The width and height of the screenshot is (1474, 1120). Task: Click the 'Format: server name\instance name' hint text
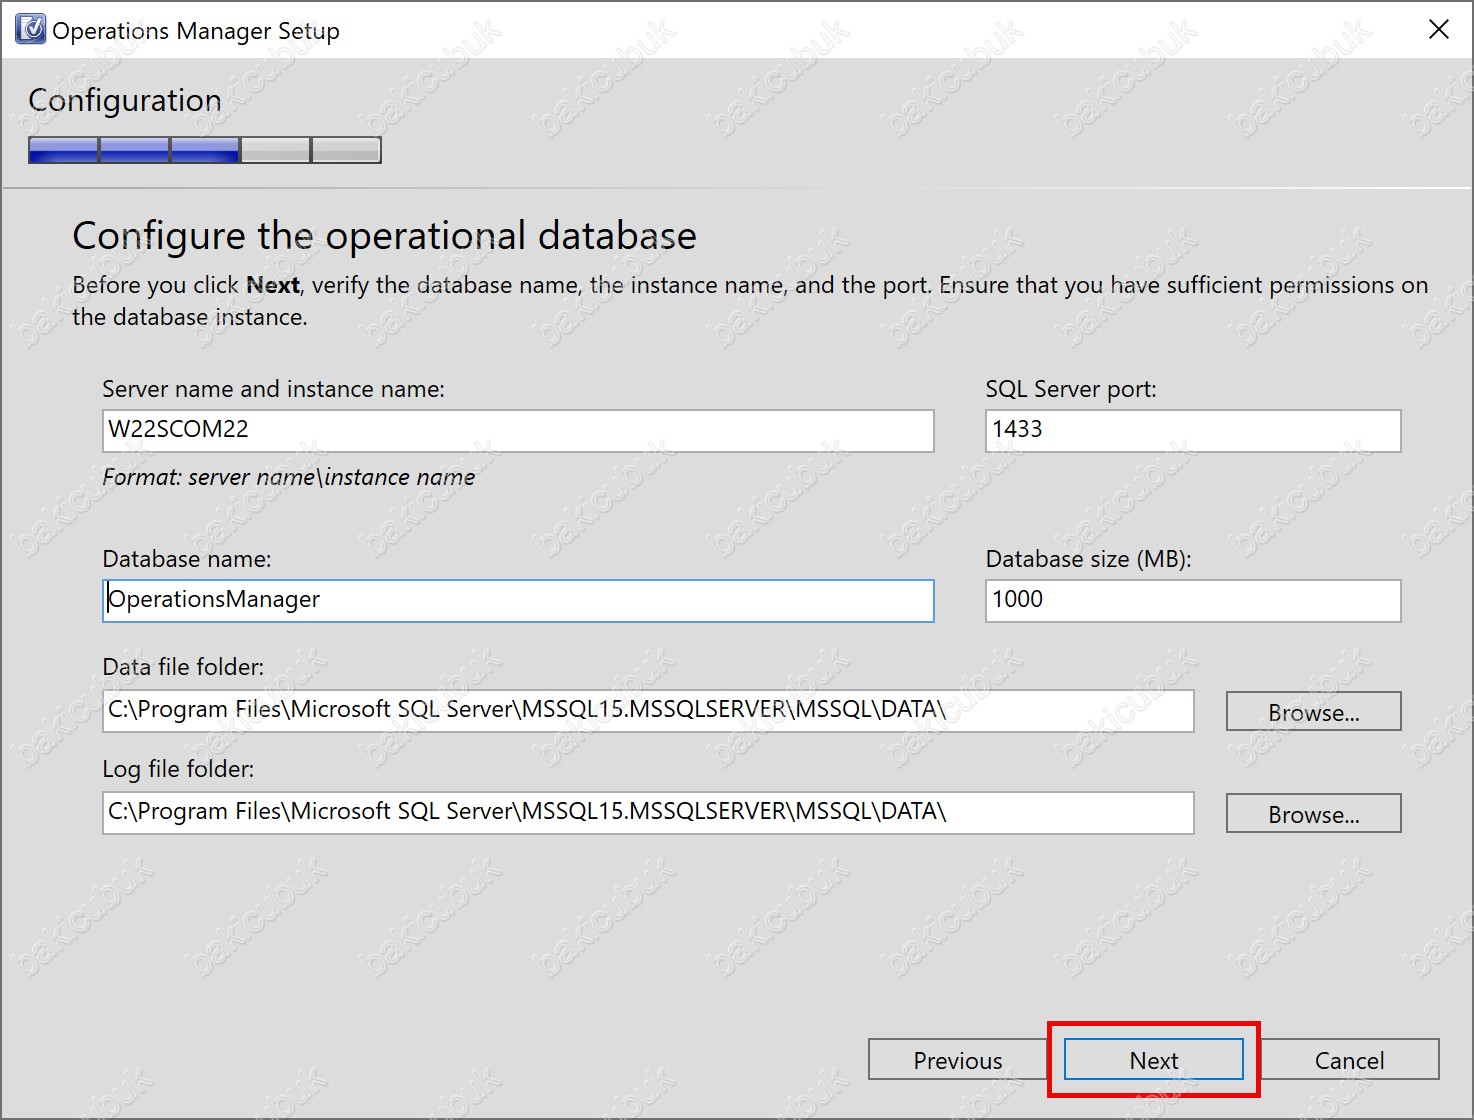pos(289,477)
